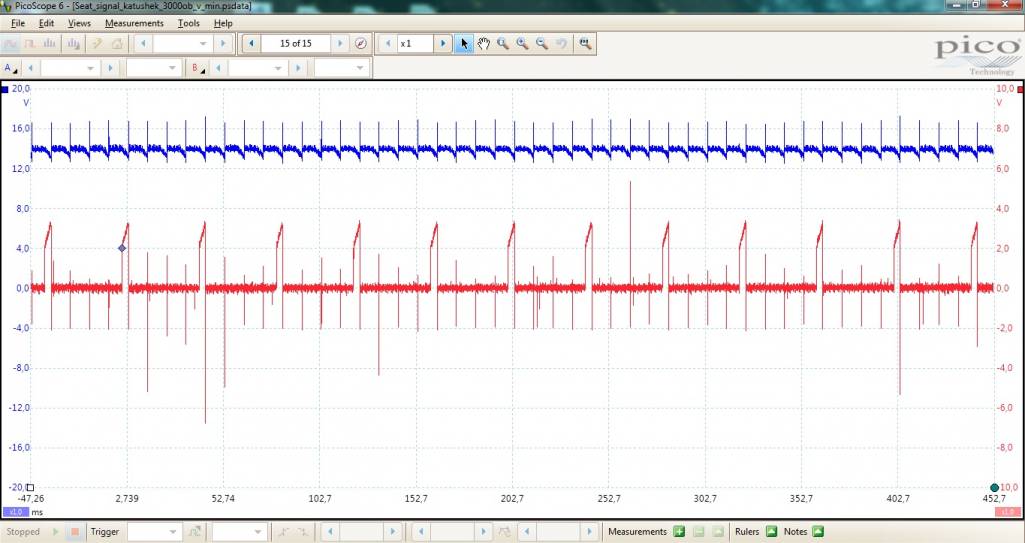The height and width of the screenshot is (543, 1025).
Task: Click the buffer number field showing 15 of 15
Action: 295,44
